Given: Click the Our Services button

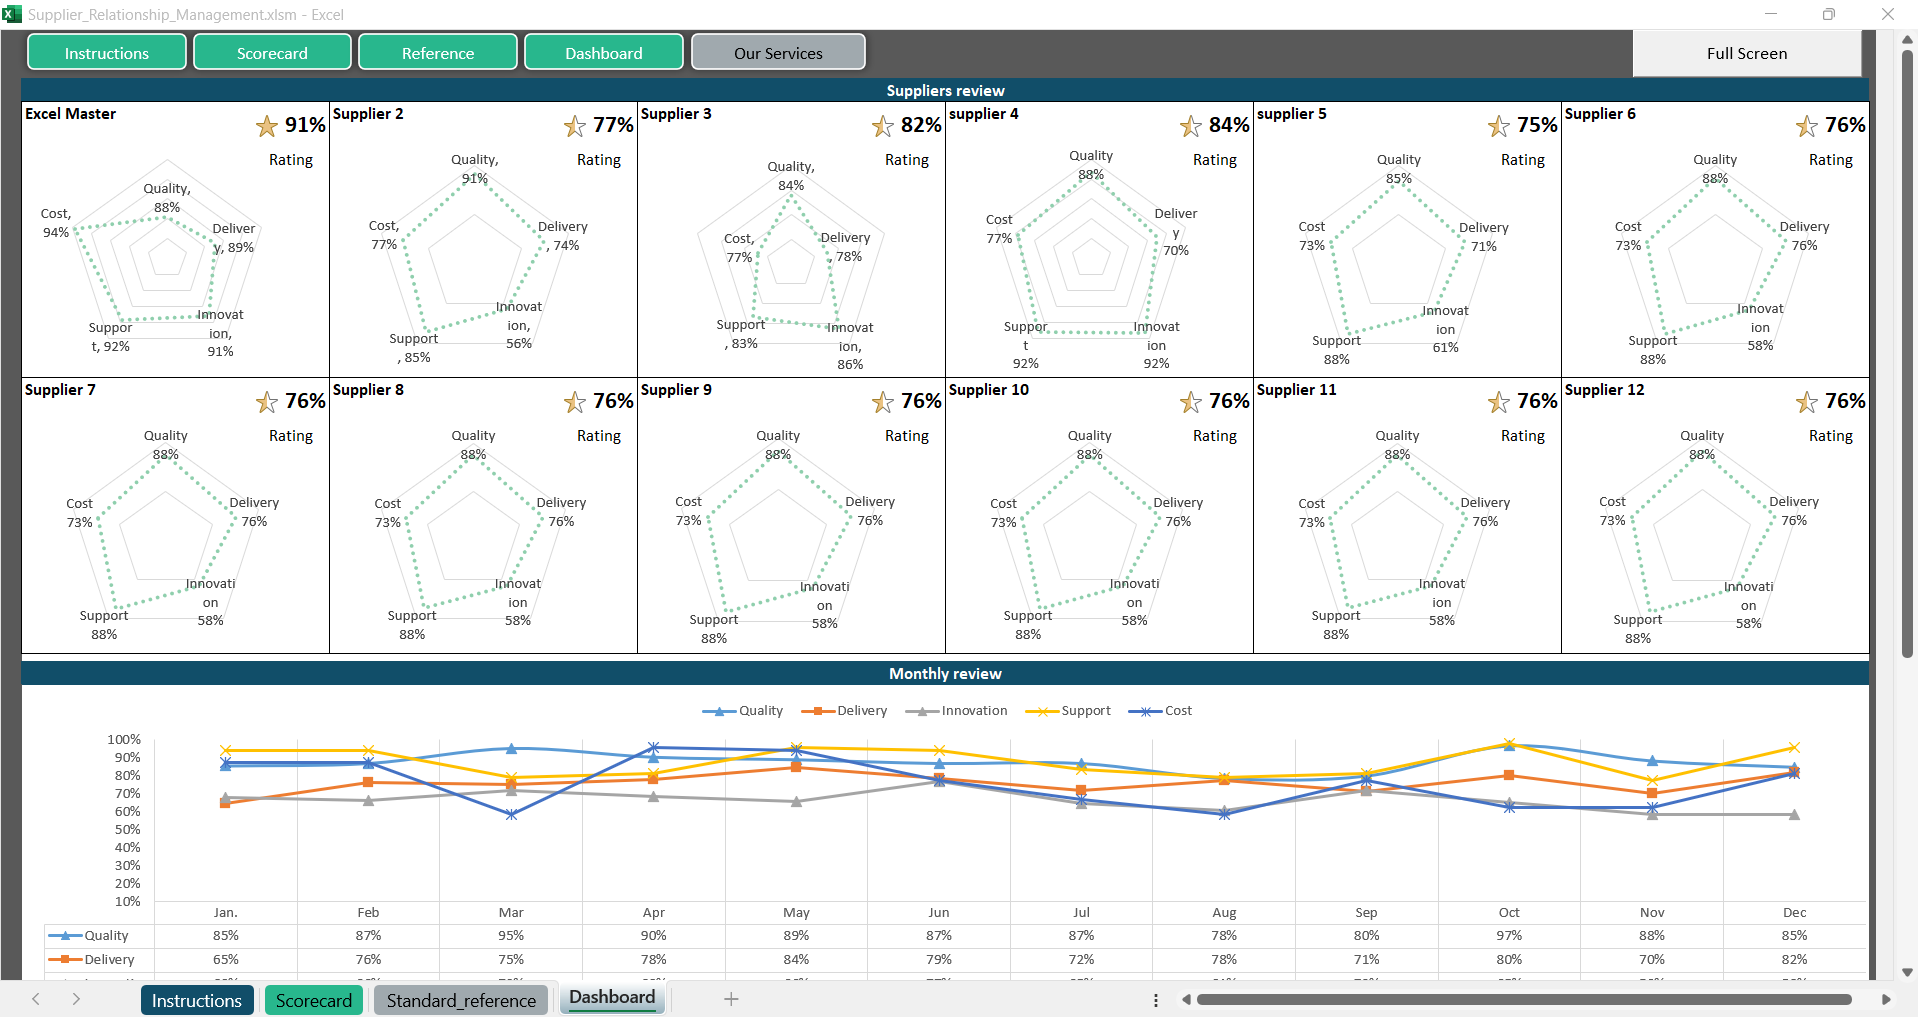Looking at the screenshot, I should point(778,53).
